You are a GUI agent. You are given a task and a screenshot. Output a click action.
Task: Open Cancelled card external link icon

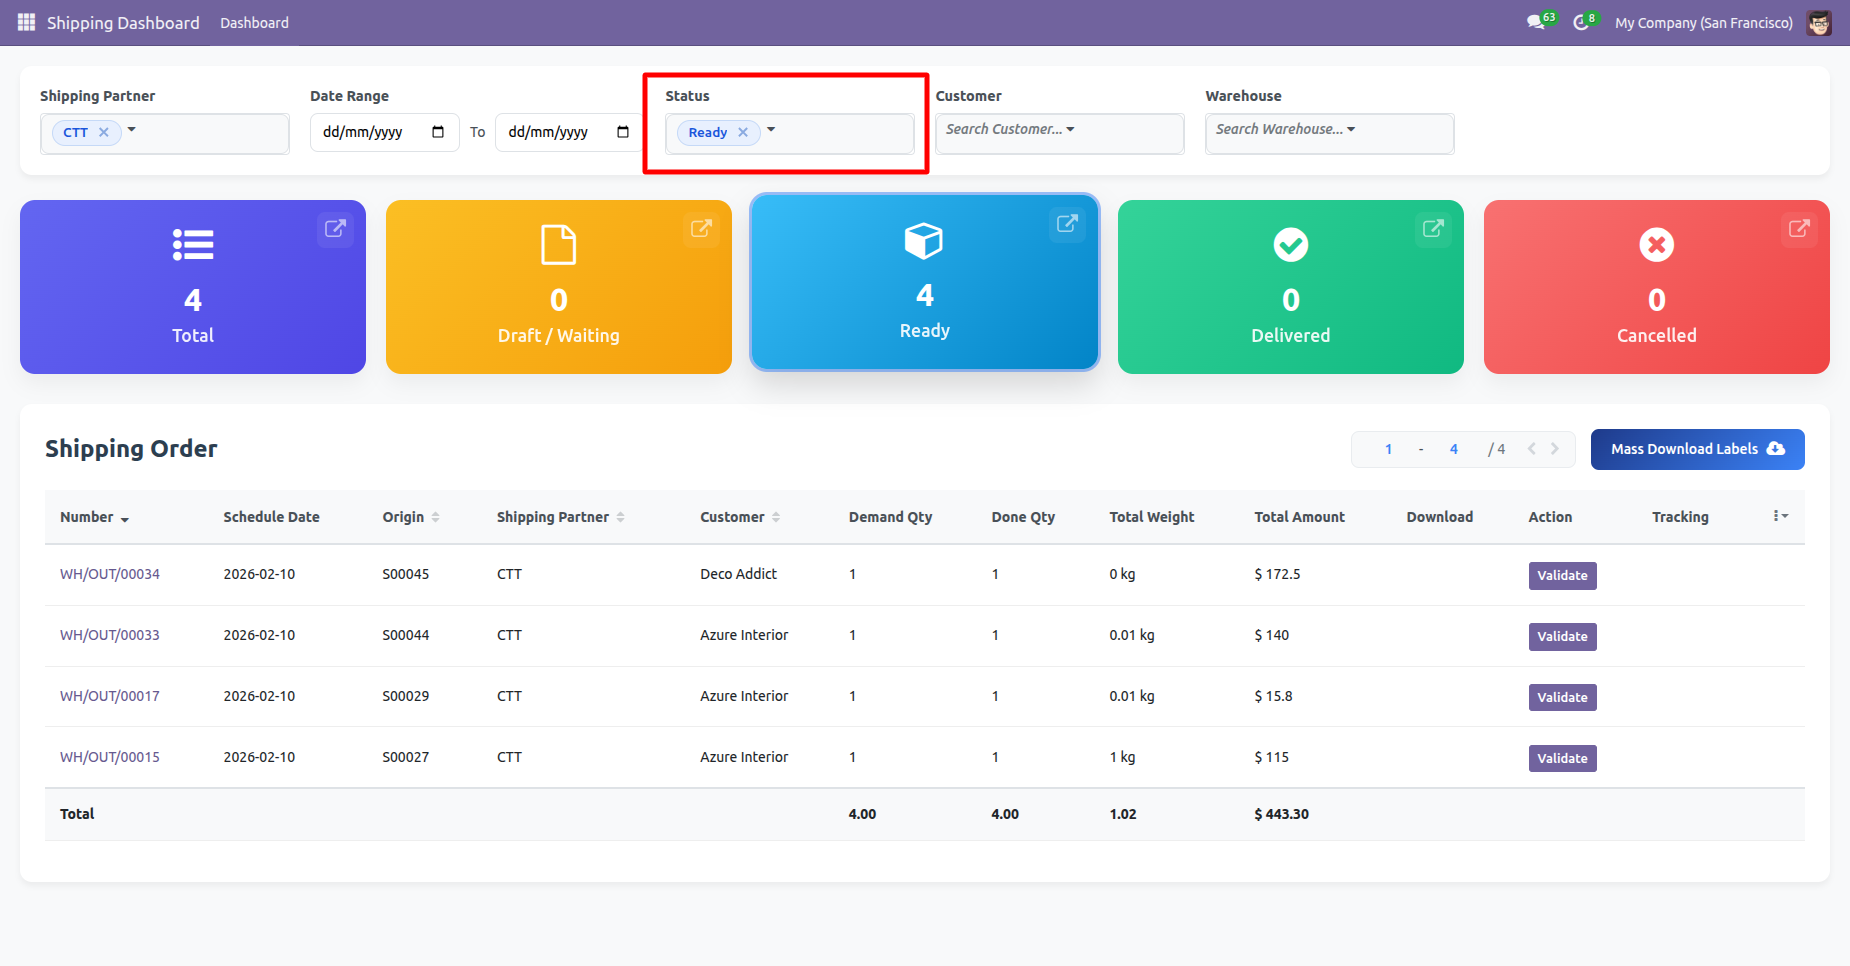[x=1799, y=228]
